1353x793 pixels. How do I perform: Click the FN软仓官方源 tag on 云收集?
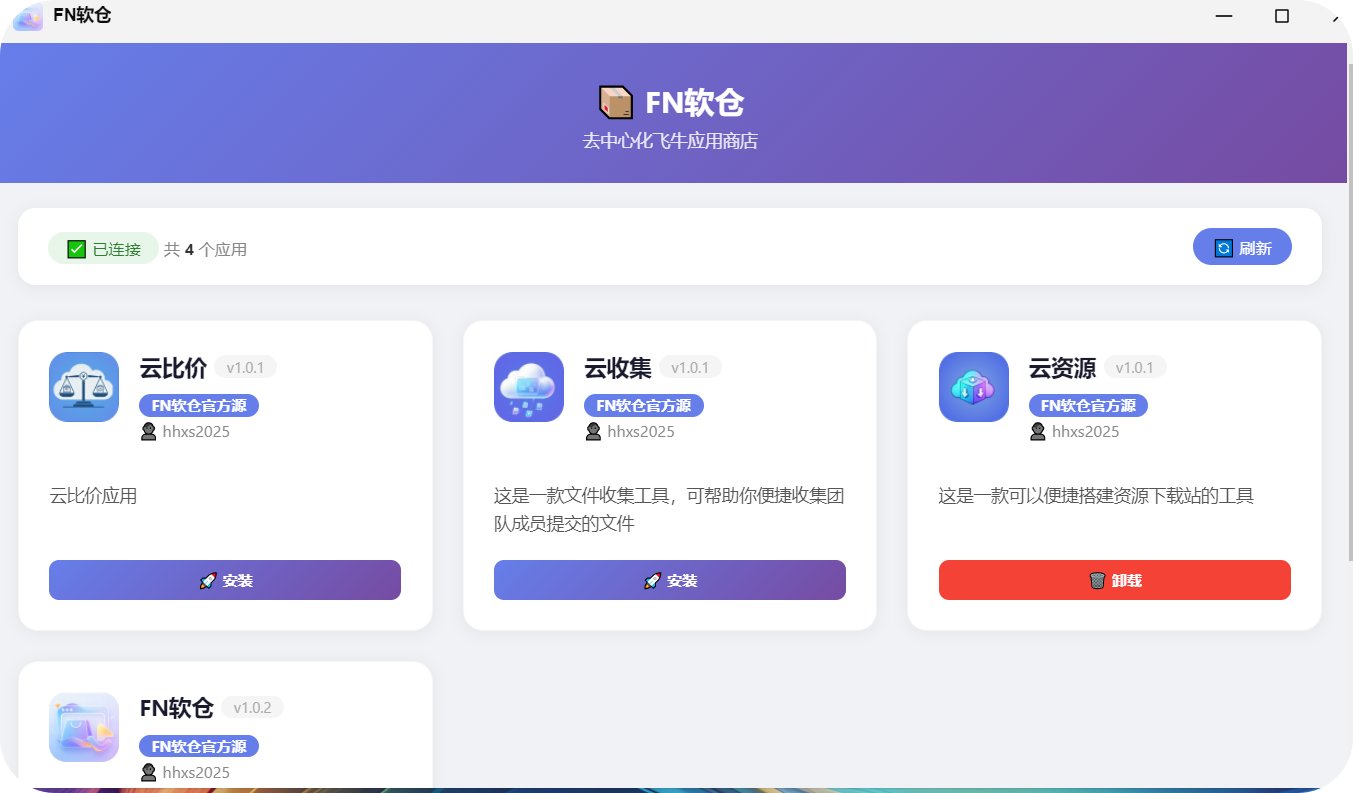coord(644,405)
